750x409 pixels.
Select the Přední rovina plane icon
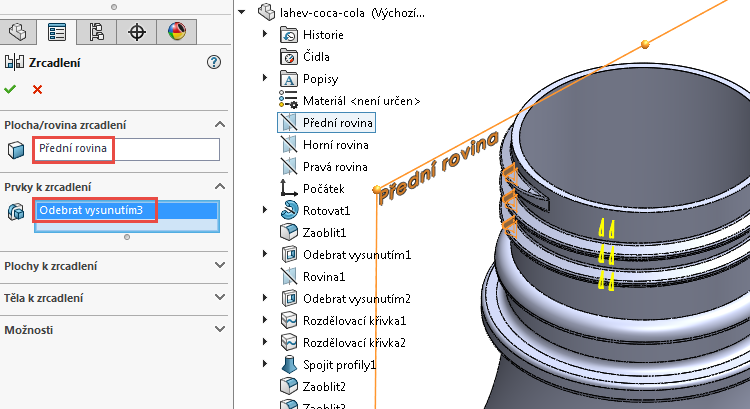pyautogui.click(x=289, y=122)
